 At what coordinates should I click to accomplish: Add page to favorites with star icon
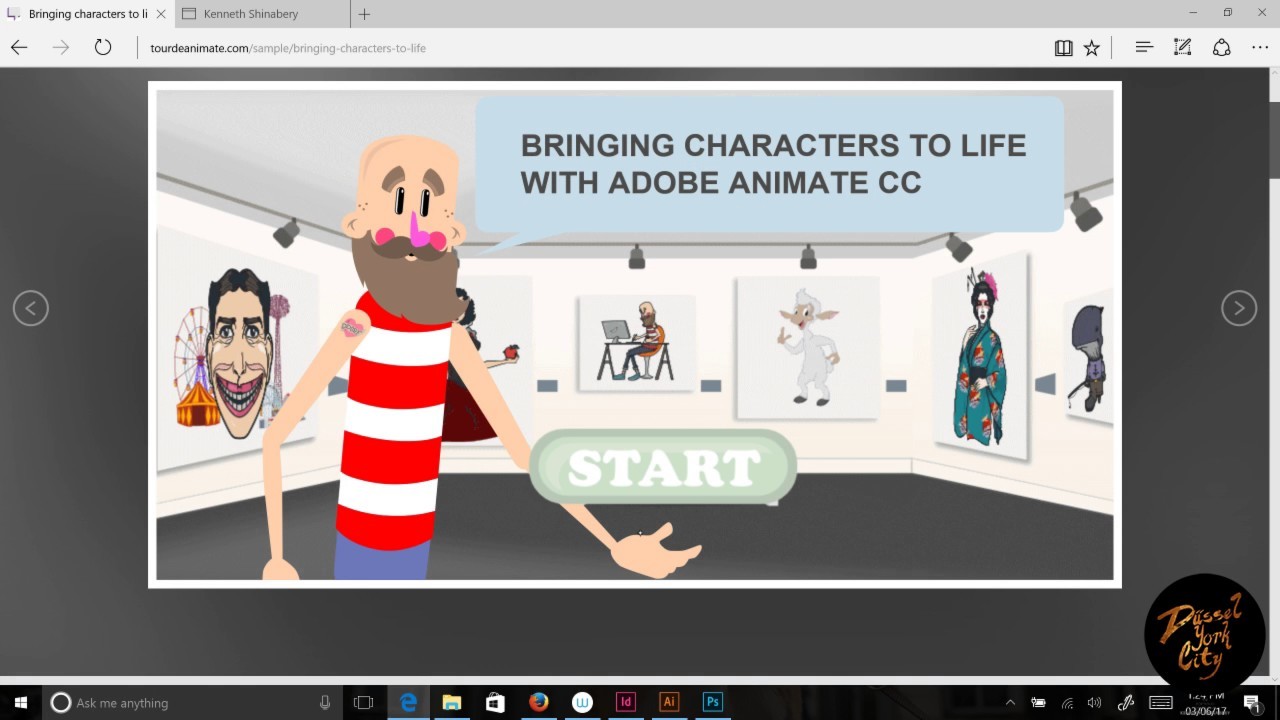(1092, 47)
